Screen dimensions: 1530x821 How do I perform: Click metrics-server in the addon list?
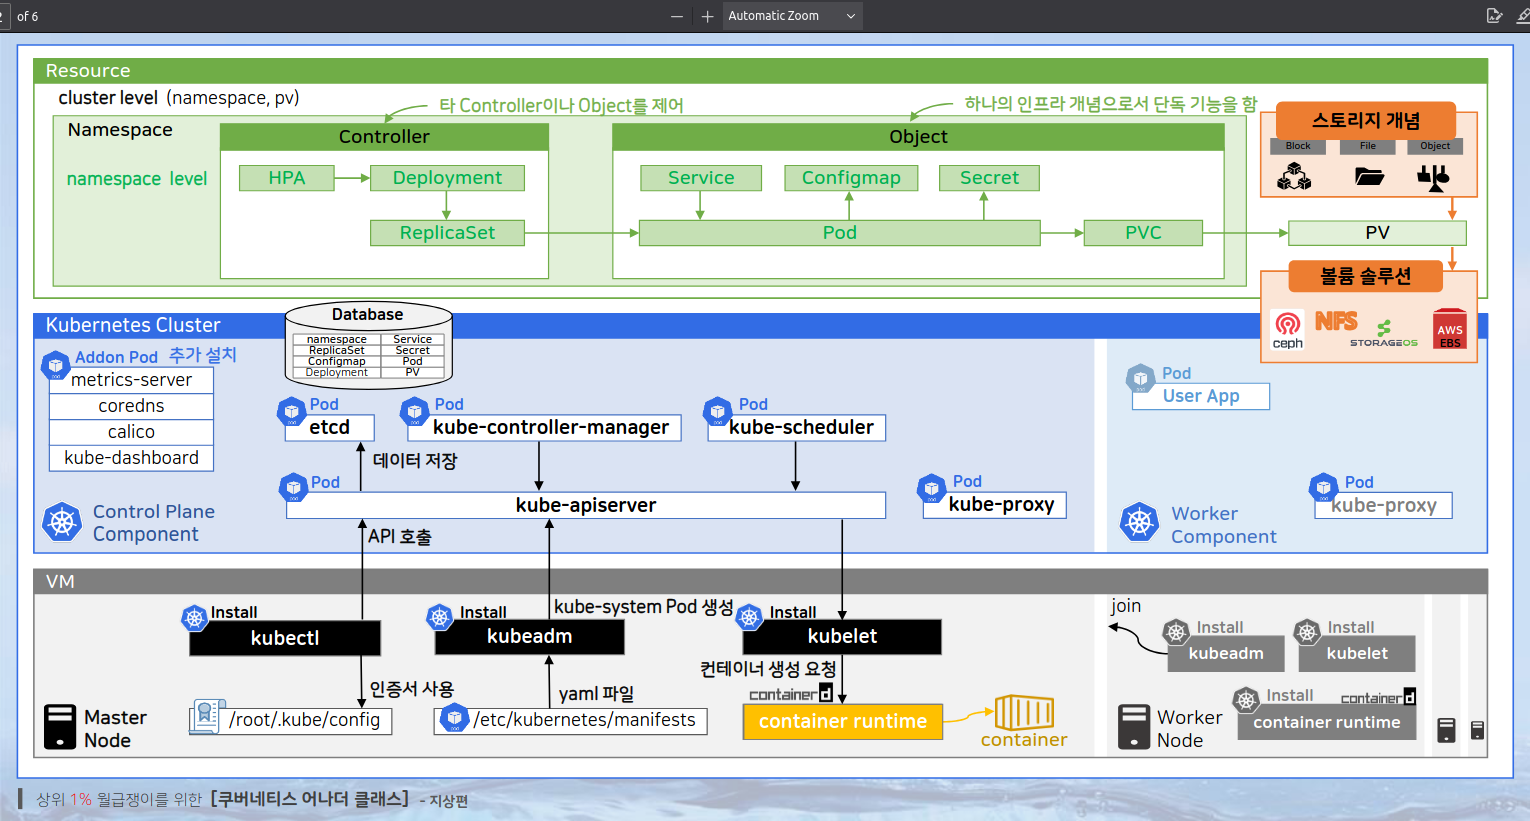coord(131,380)
